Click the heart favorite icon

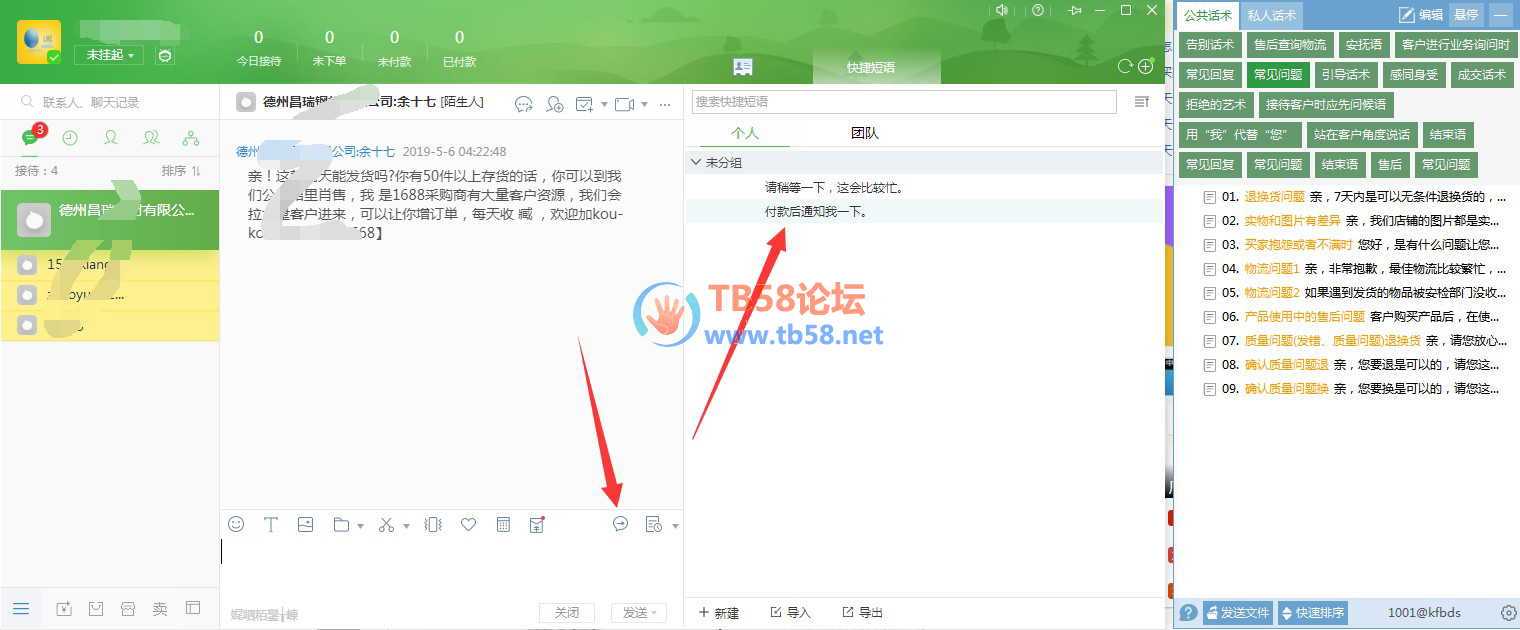click(468, 524)
